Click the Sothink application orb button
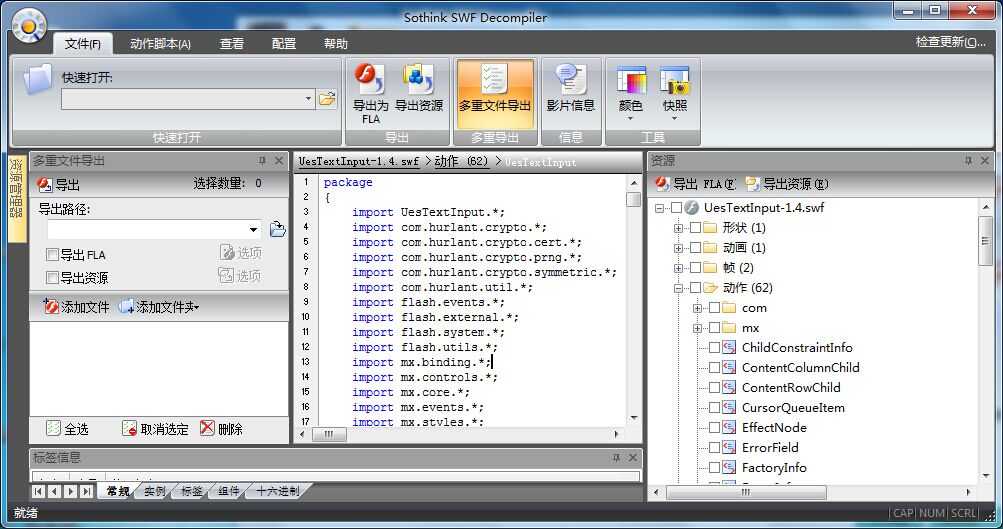 tap(29, 26)
